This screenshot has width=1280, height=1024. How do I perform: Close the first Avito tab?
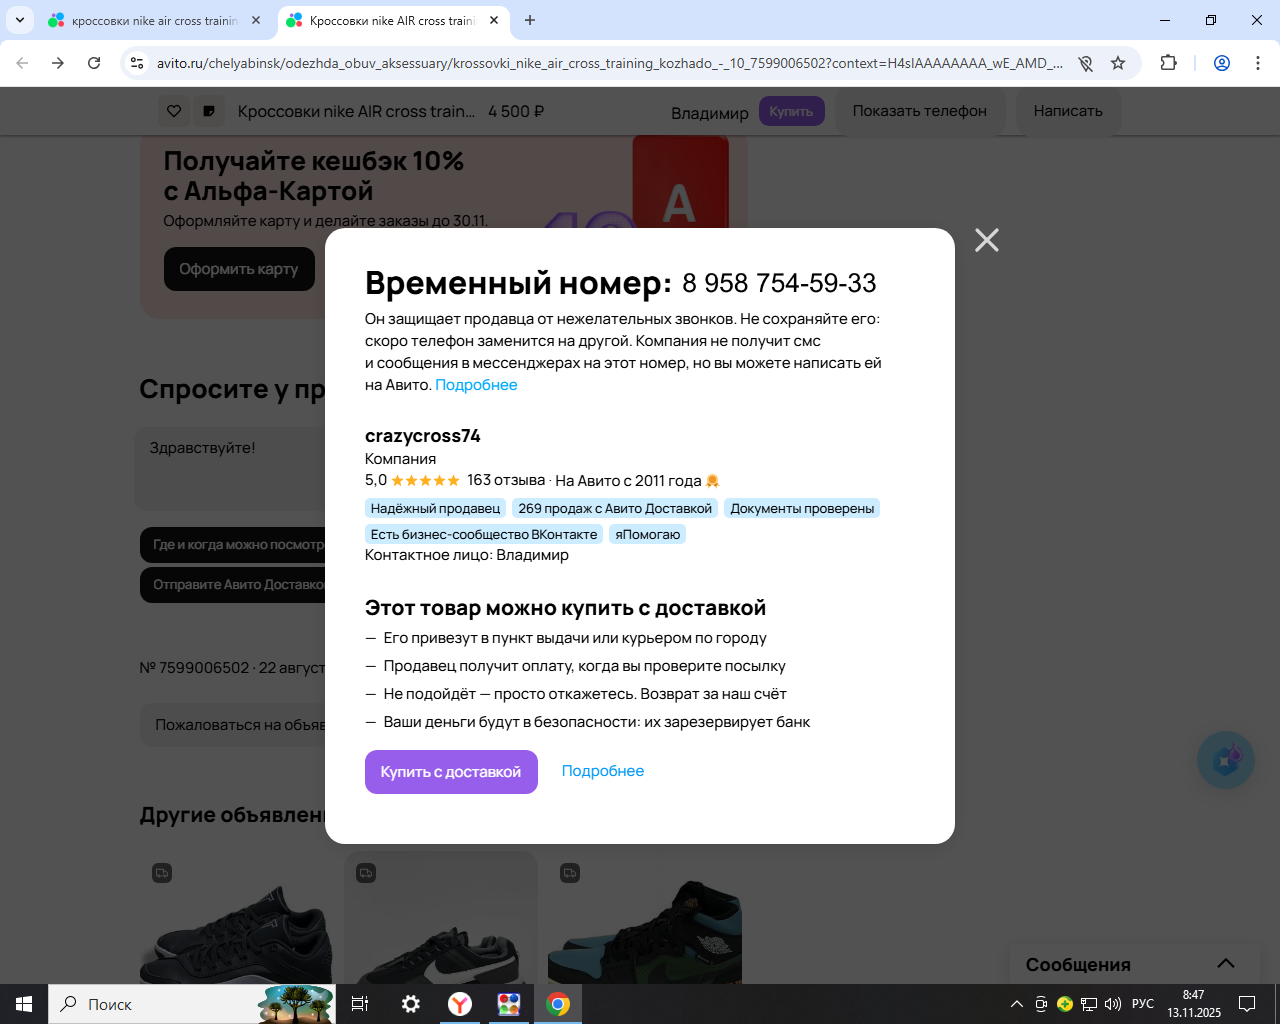pos(256,20)
